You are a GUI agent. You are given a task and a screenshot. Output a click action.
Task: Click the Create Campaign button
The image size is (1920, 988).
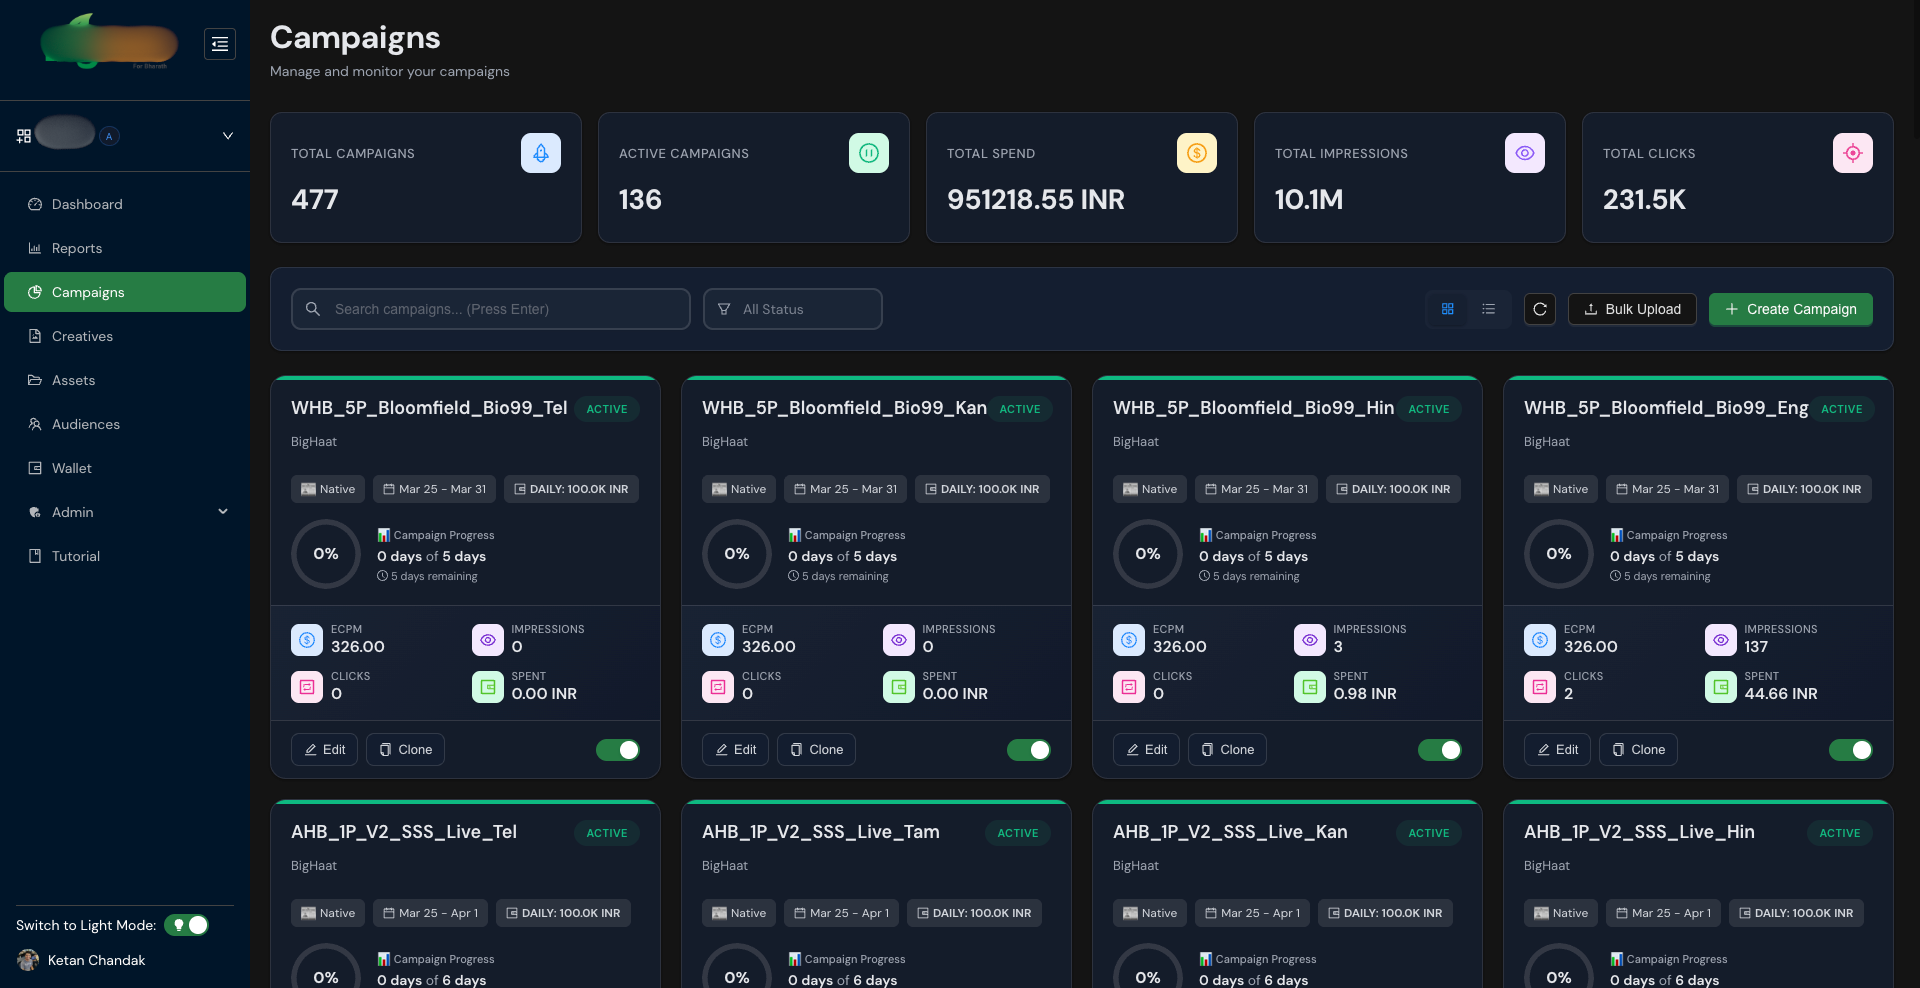(x=1790, y=309)
